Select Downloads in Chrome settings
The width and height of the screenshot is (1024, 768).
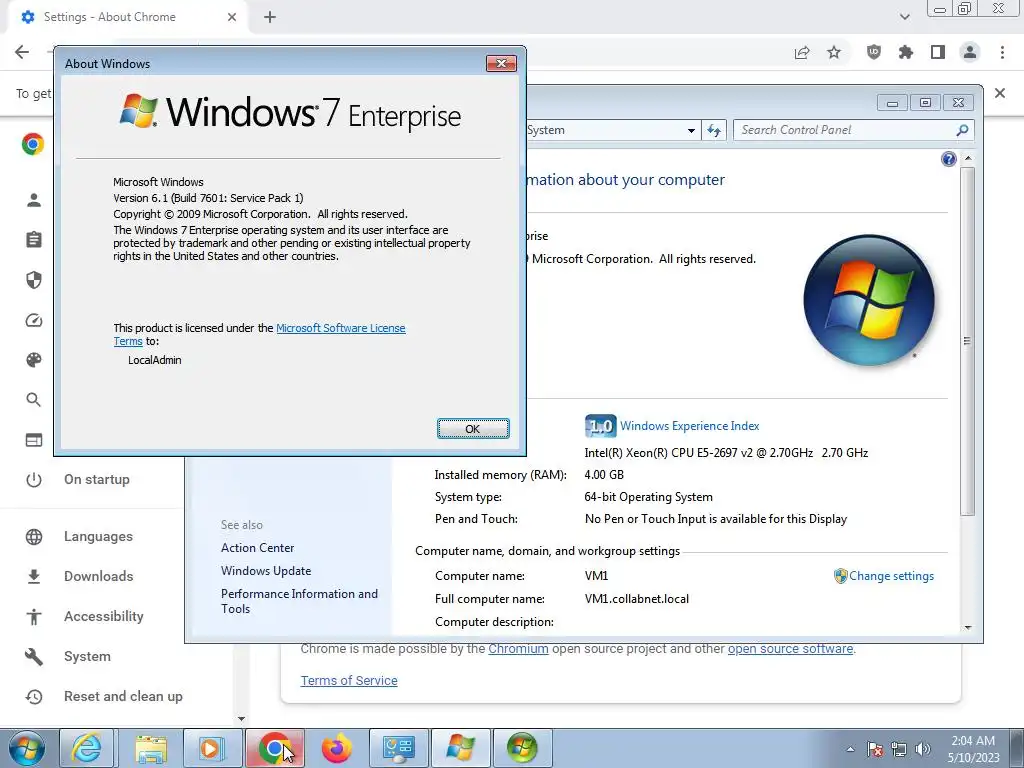pyautogui.click(x=98, y=577)
